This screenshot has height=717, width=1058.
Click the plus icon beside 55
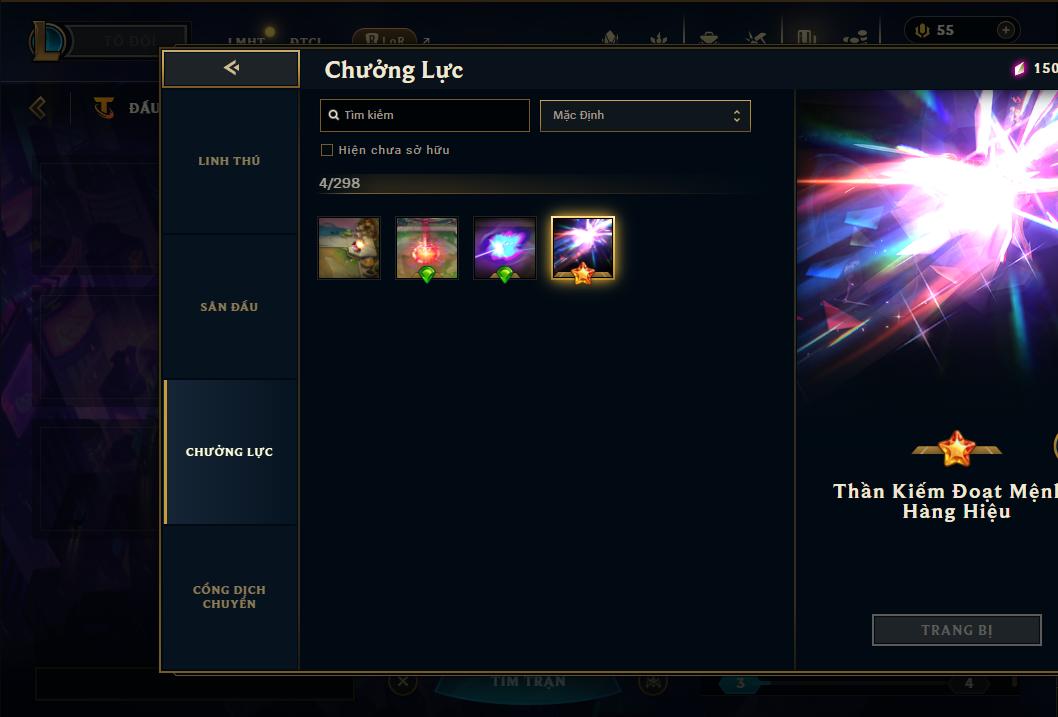coord(1005,30)
